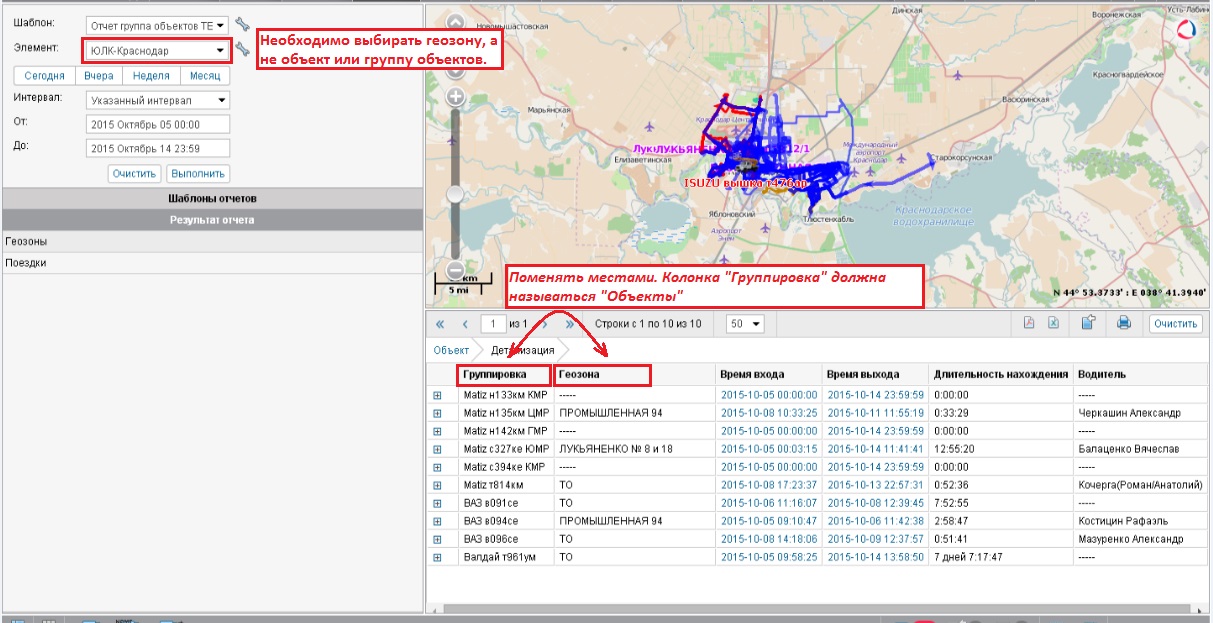Click the Выполнить button
This screenshot has width=1213, height=623.
198,174
